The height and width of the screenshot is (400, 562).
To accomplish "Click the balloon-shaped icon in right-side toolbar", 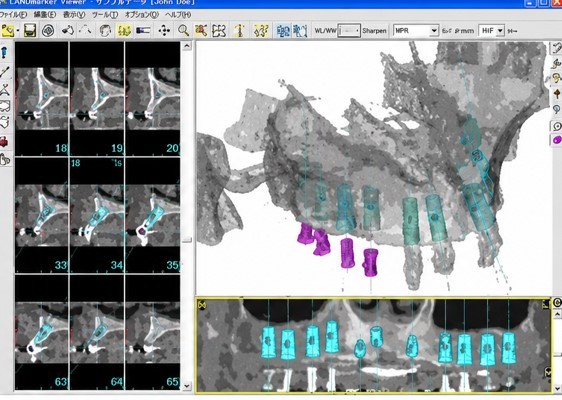I will 557,109.
